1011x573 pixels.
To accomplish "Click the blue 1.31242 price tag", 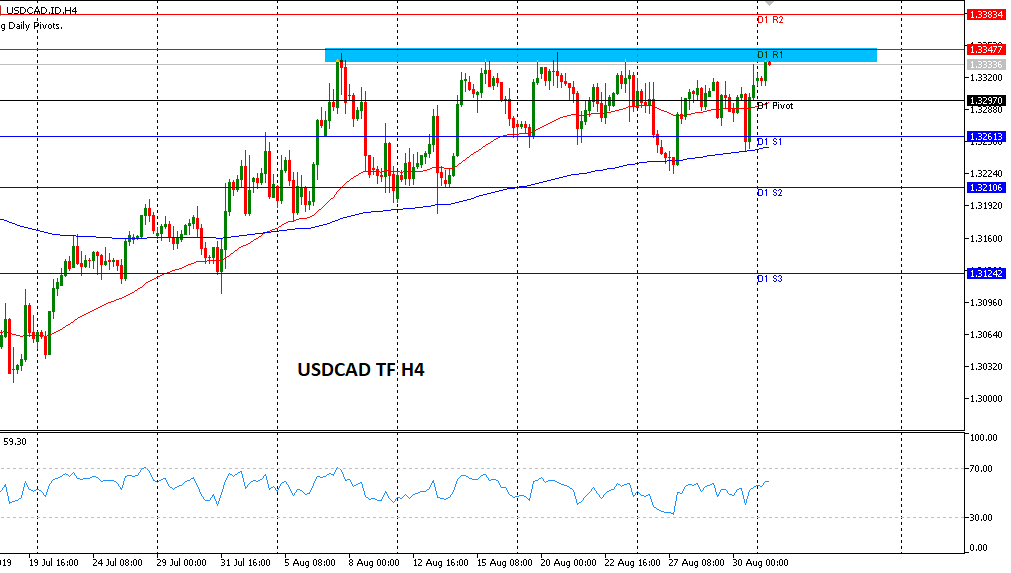I will click(986, 273).
